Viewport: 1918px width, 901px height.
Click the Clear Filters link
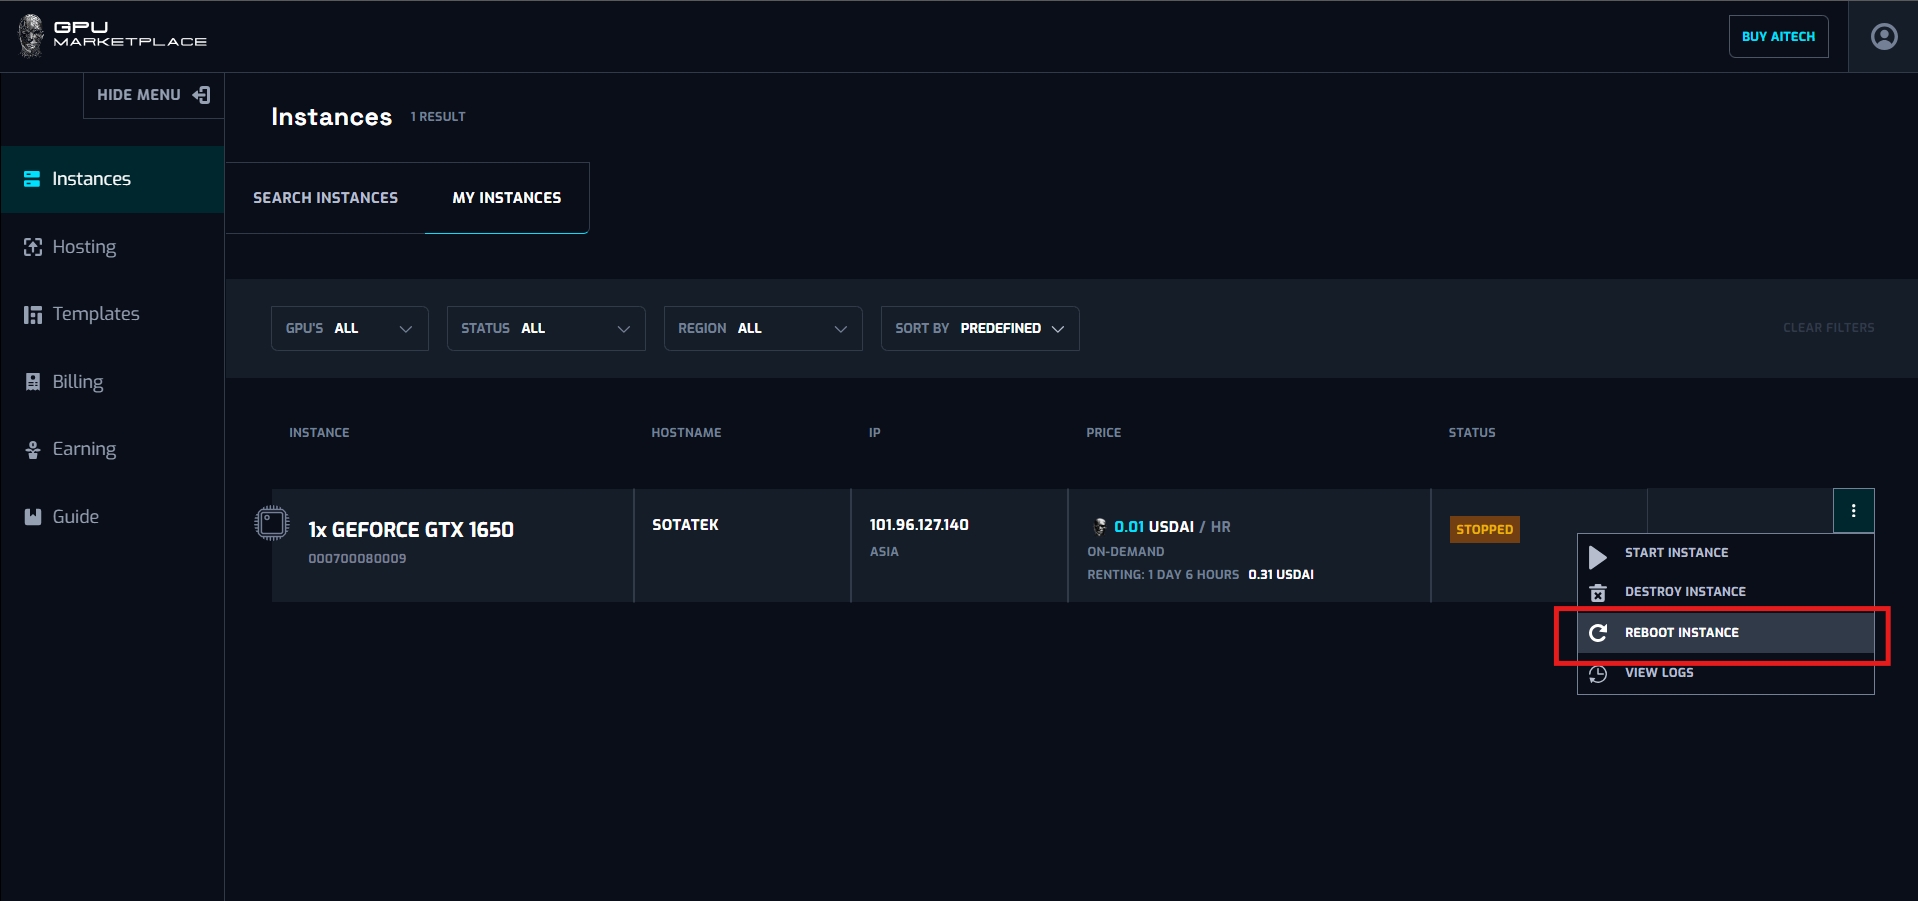click(1828, 328)
